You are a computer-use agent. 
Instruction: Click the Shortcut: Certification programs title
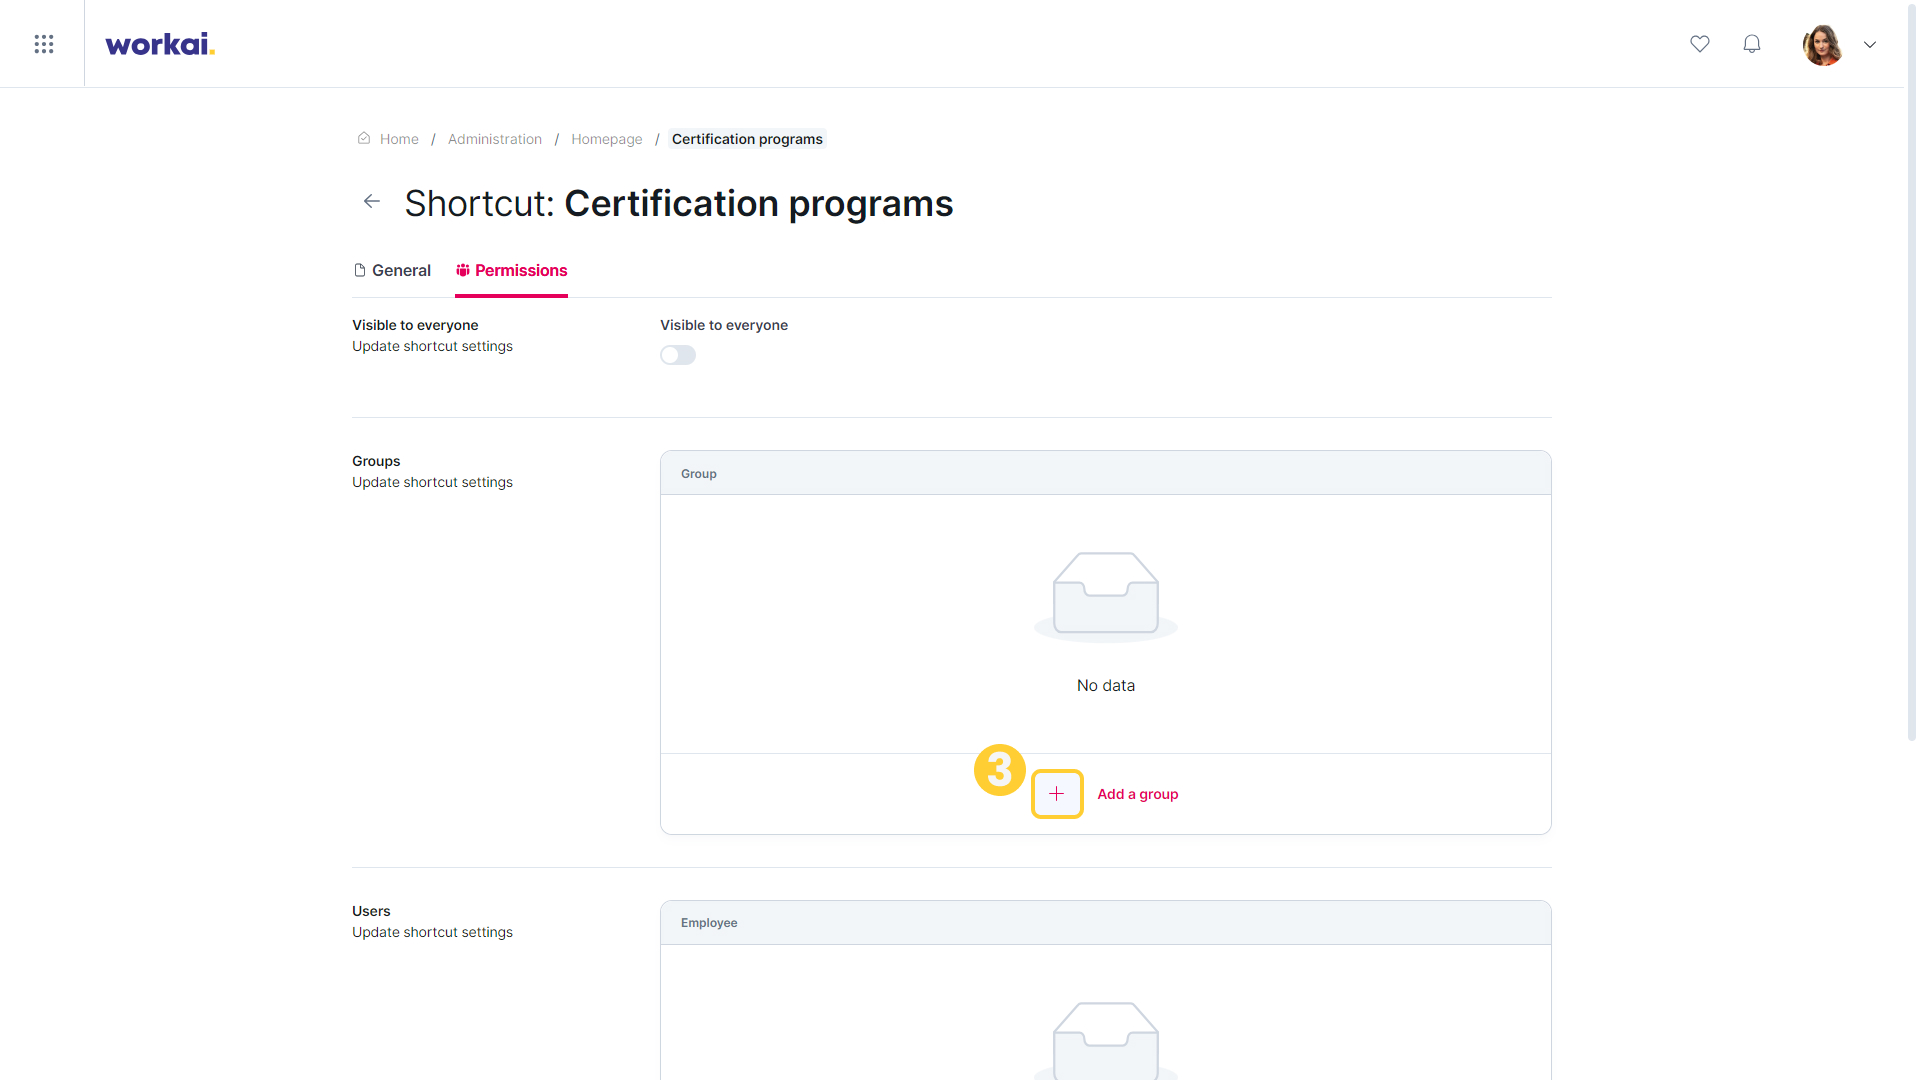pos(679,204)
